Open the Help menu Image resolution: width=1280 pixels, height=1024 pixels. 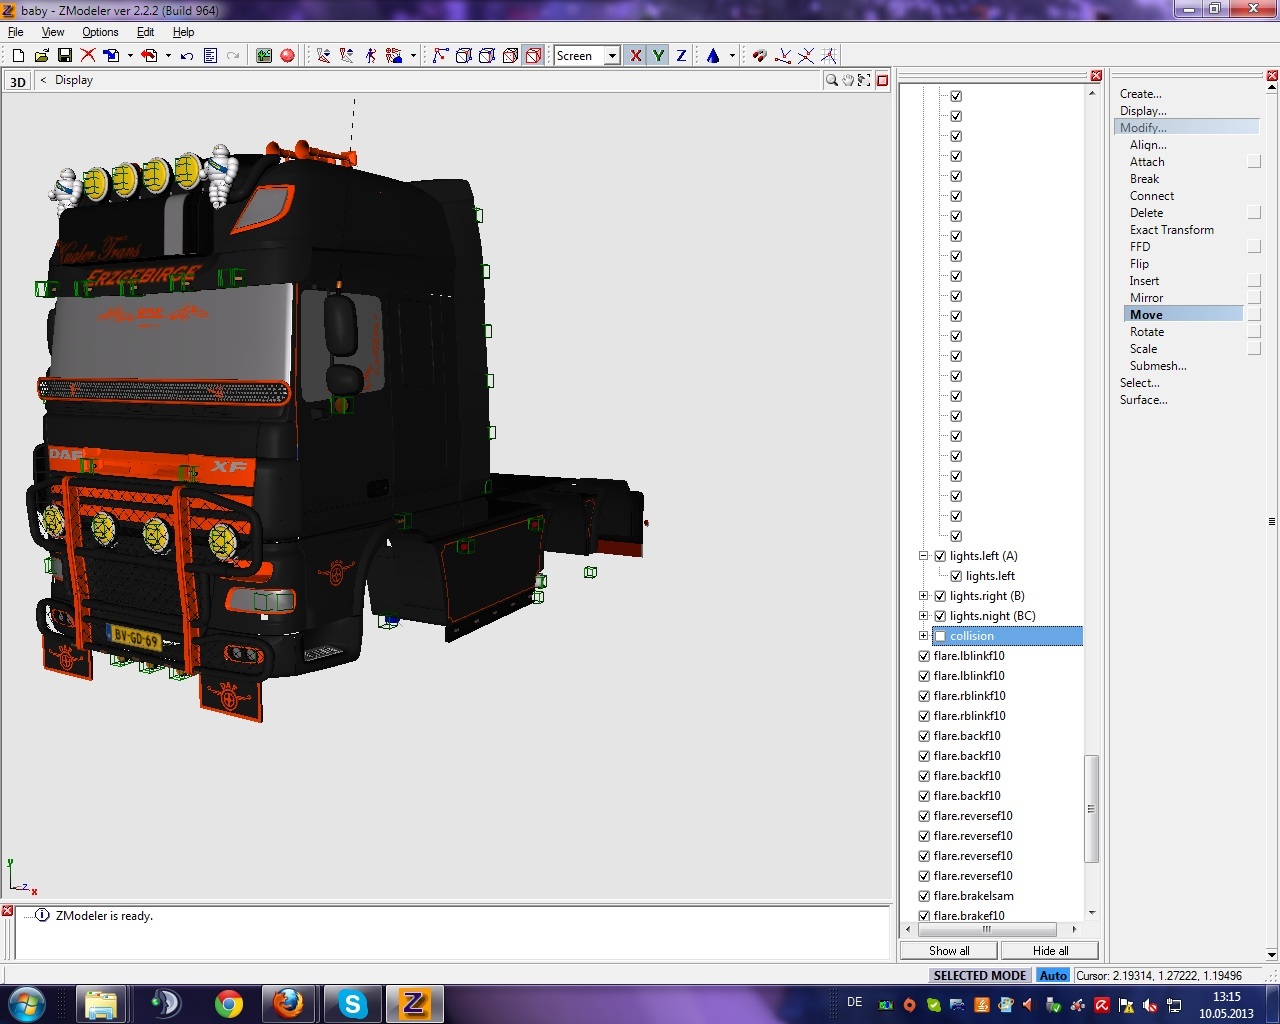click(x=183, y=32)
